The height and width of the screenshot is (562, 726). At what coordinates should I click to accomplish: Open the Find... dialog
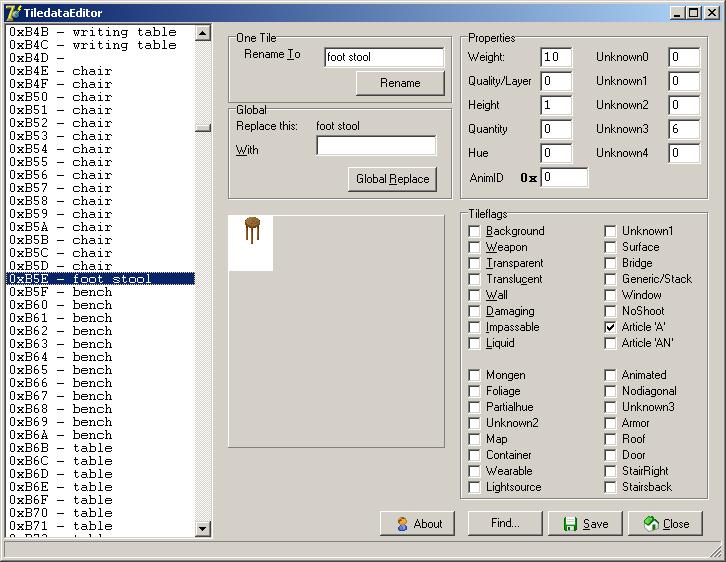[x=505, y=523]
